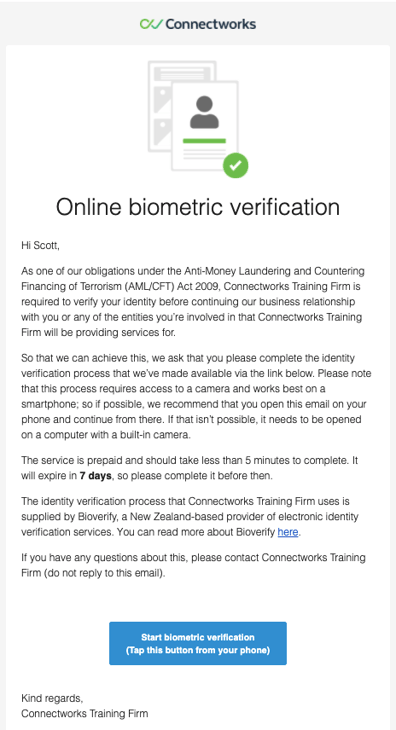Click the paragraph about camera and smartphone access
This screenshot has width=396, height=730.
[x=196, y=397]
